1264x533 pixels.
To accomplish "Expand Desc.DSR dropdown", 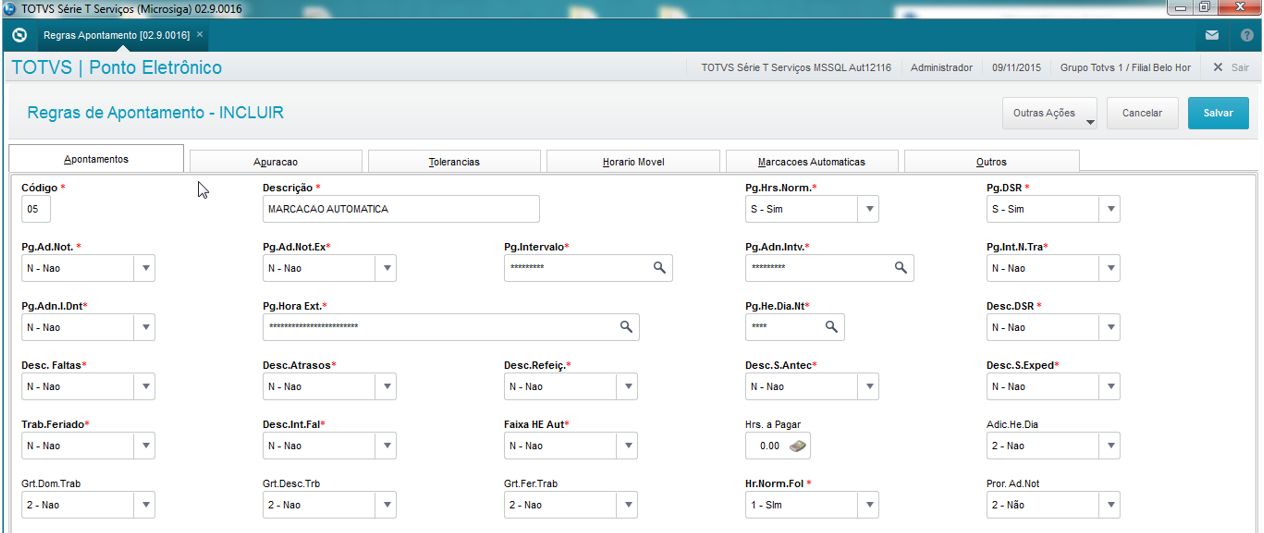I will pos(1109,327).
